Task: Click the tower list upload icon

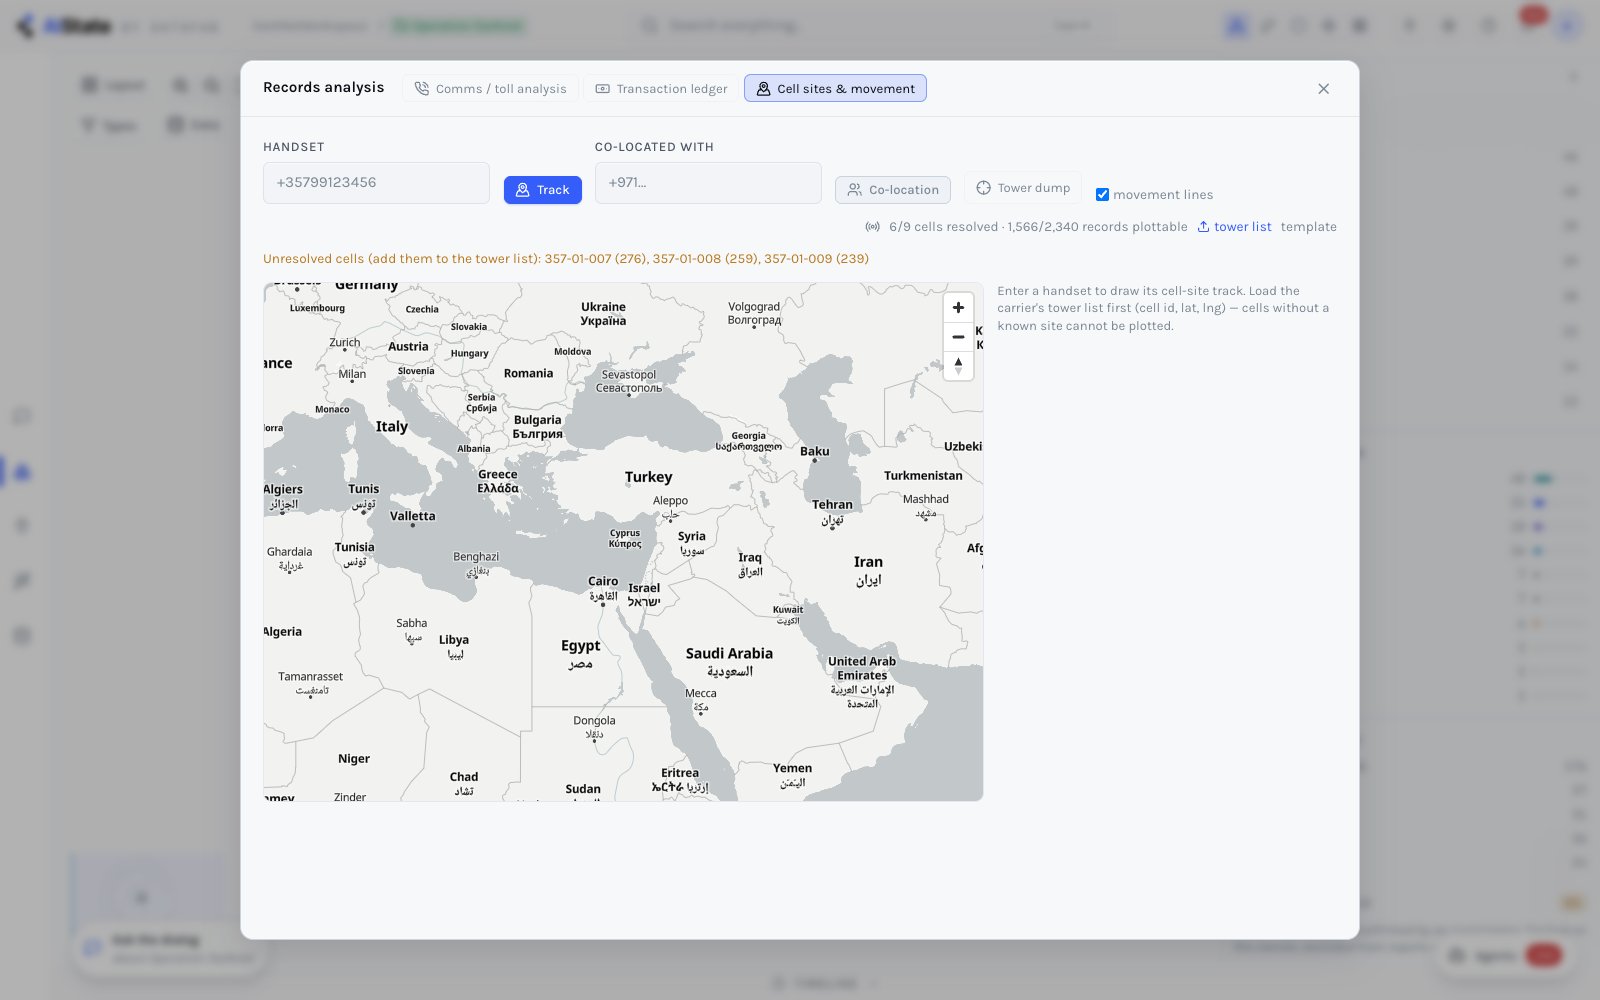Action: click(x=1203, y=227)
